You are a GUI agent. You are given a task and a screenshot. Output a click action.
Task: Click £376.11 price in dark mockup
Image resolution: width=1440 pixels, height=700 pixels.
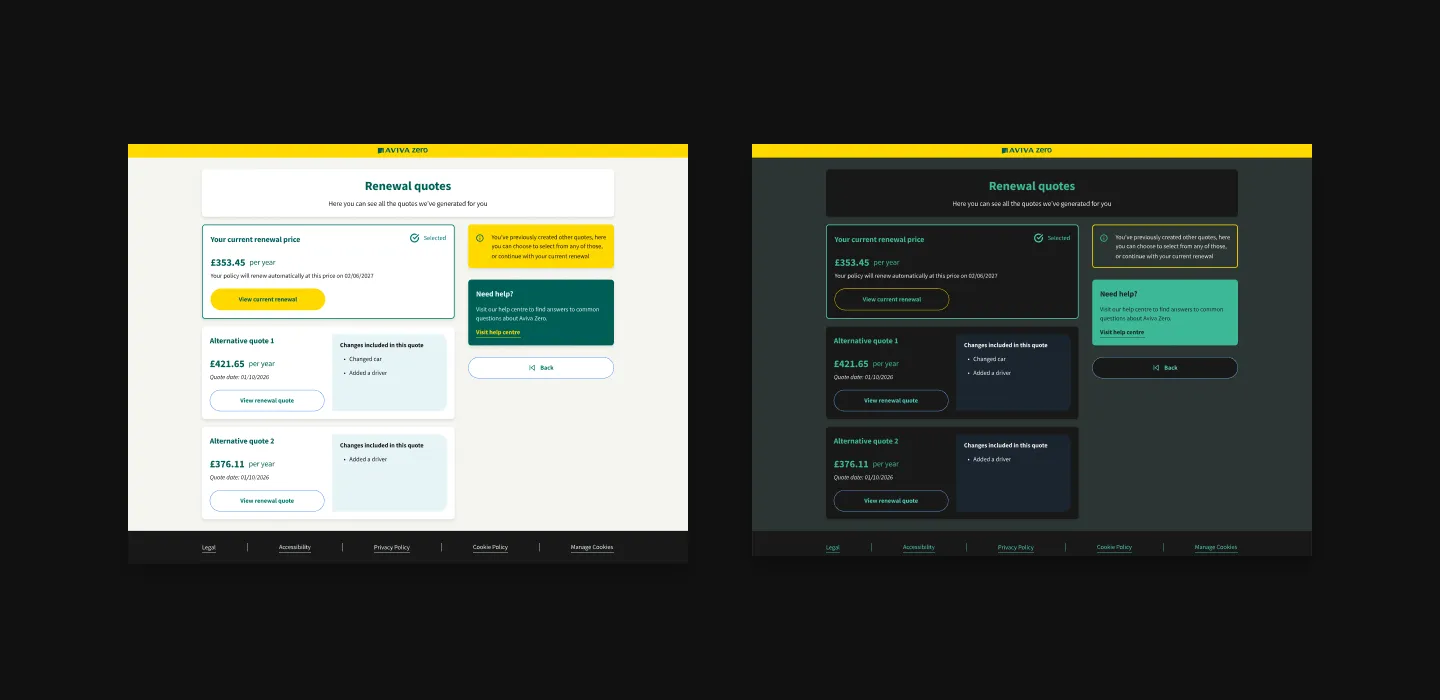(x=851, y=464)
